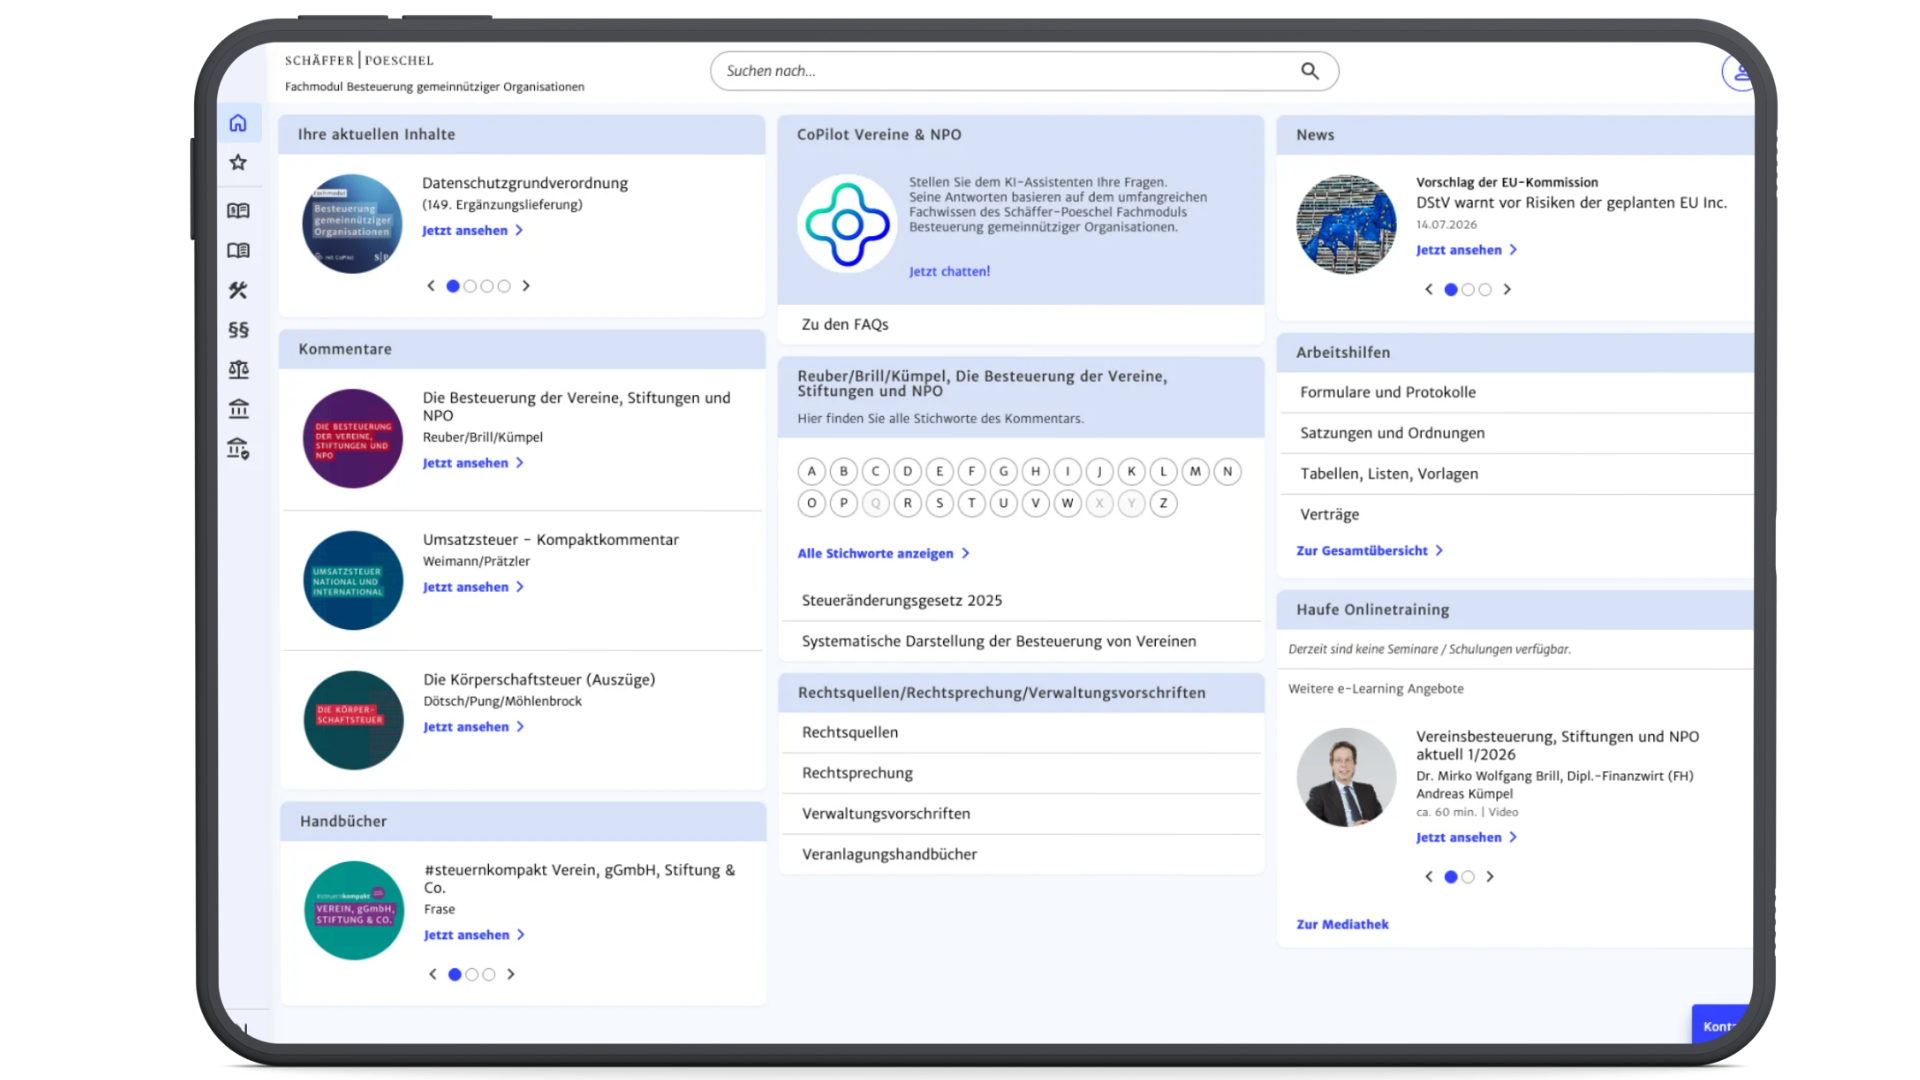Screen dimensions: 1920x1080
Task: Click Jetzt chatten! link
Action: click(x=949, y=272)
